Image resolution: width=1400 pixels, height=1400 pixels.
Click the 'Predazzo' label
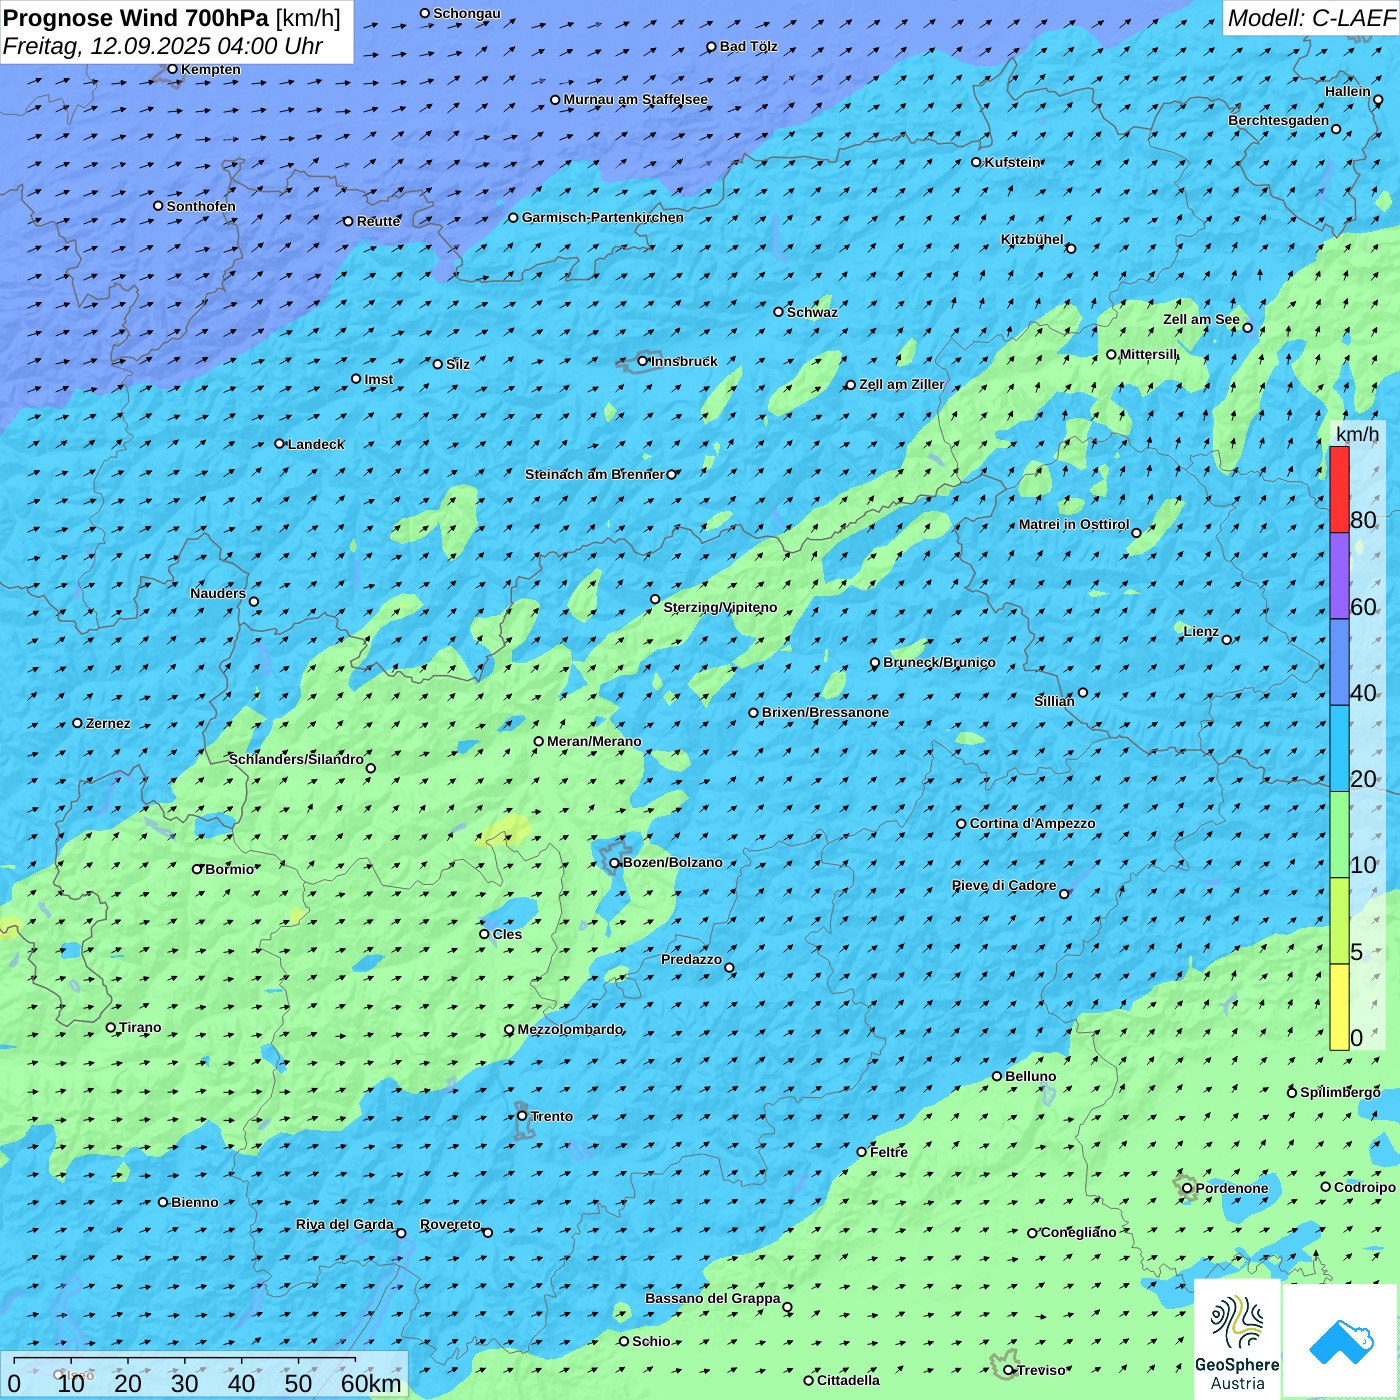point(691,959)
